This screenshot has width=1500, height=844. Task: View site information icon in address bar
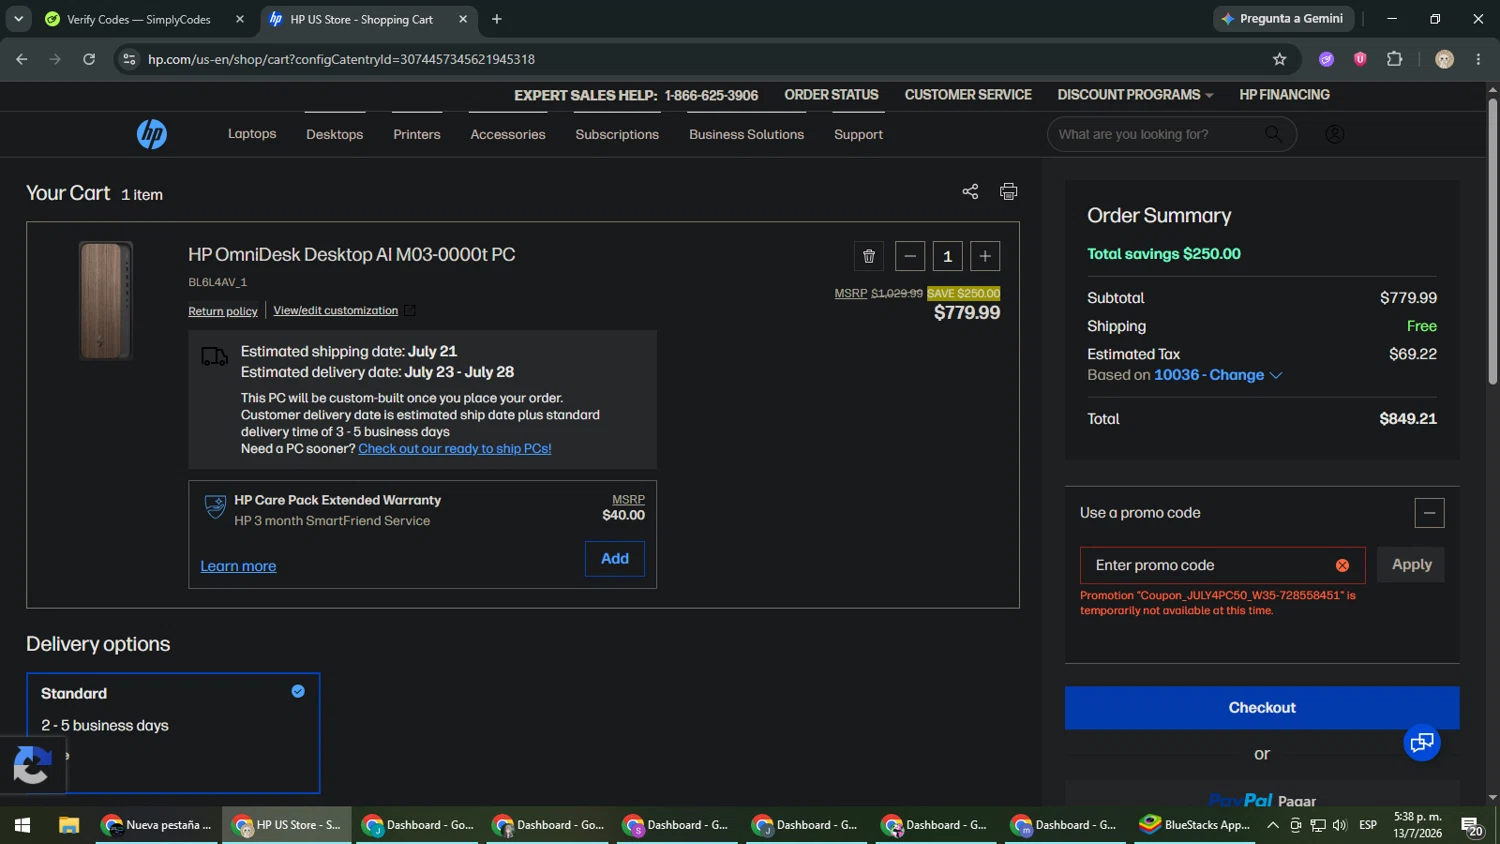pyautogui.click(x=129, y=59)
